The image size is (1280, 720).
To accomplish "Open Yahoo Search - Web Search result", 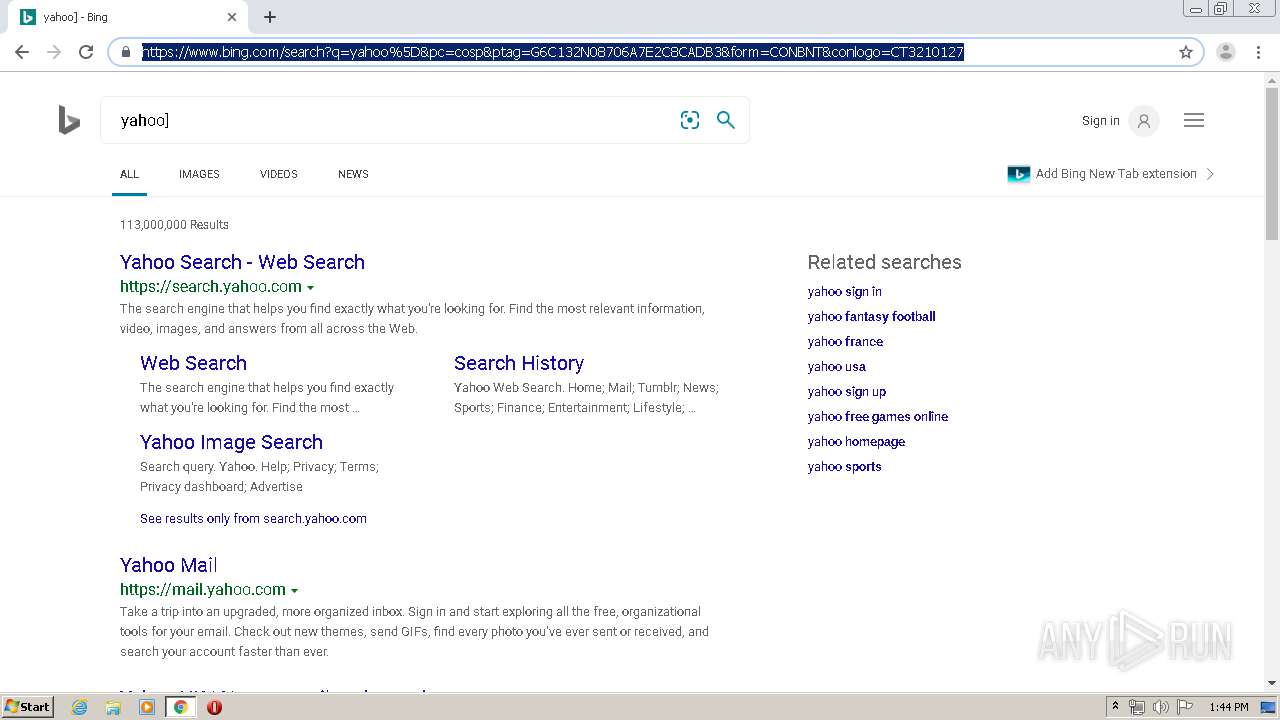I will tap(242, 262).
